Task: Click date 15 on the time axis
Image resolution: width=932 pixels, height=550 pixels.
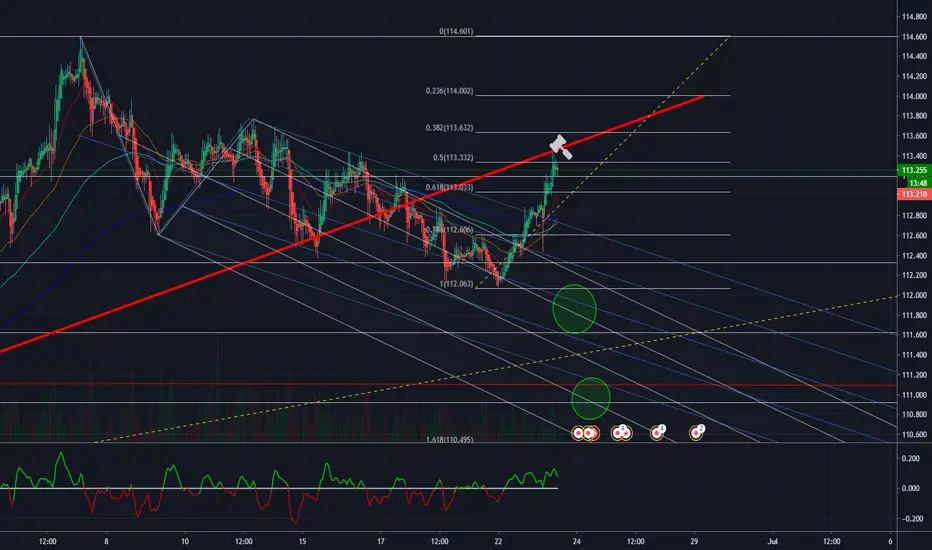Action: pyautogui.click(x=303, y=541)
